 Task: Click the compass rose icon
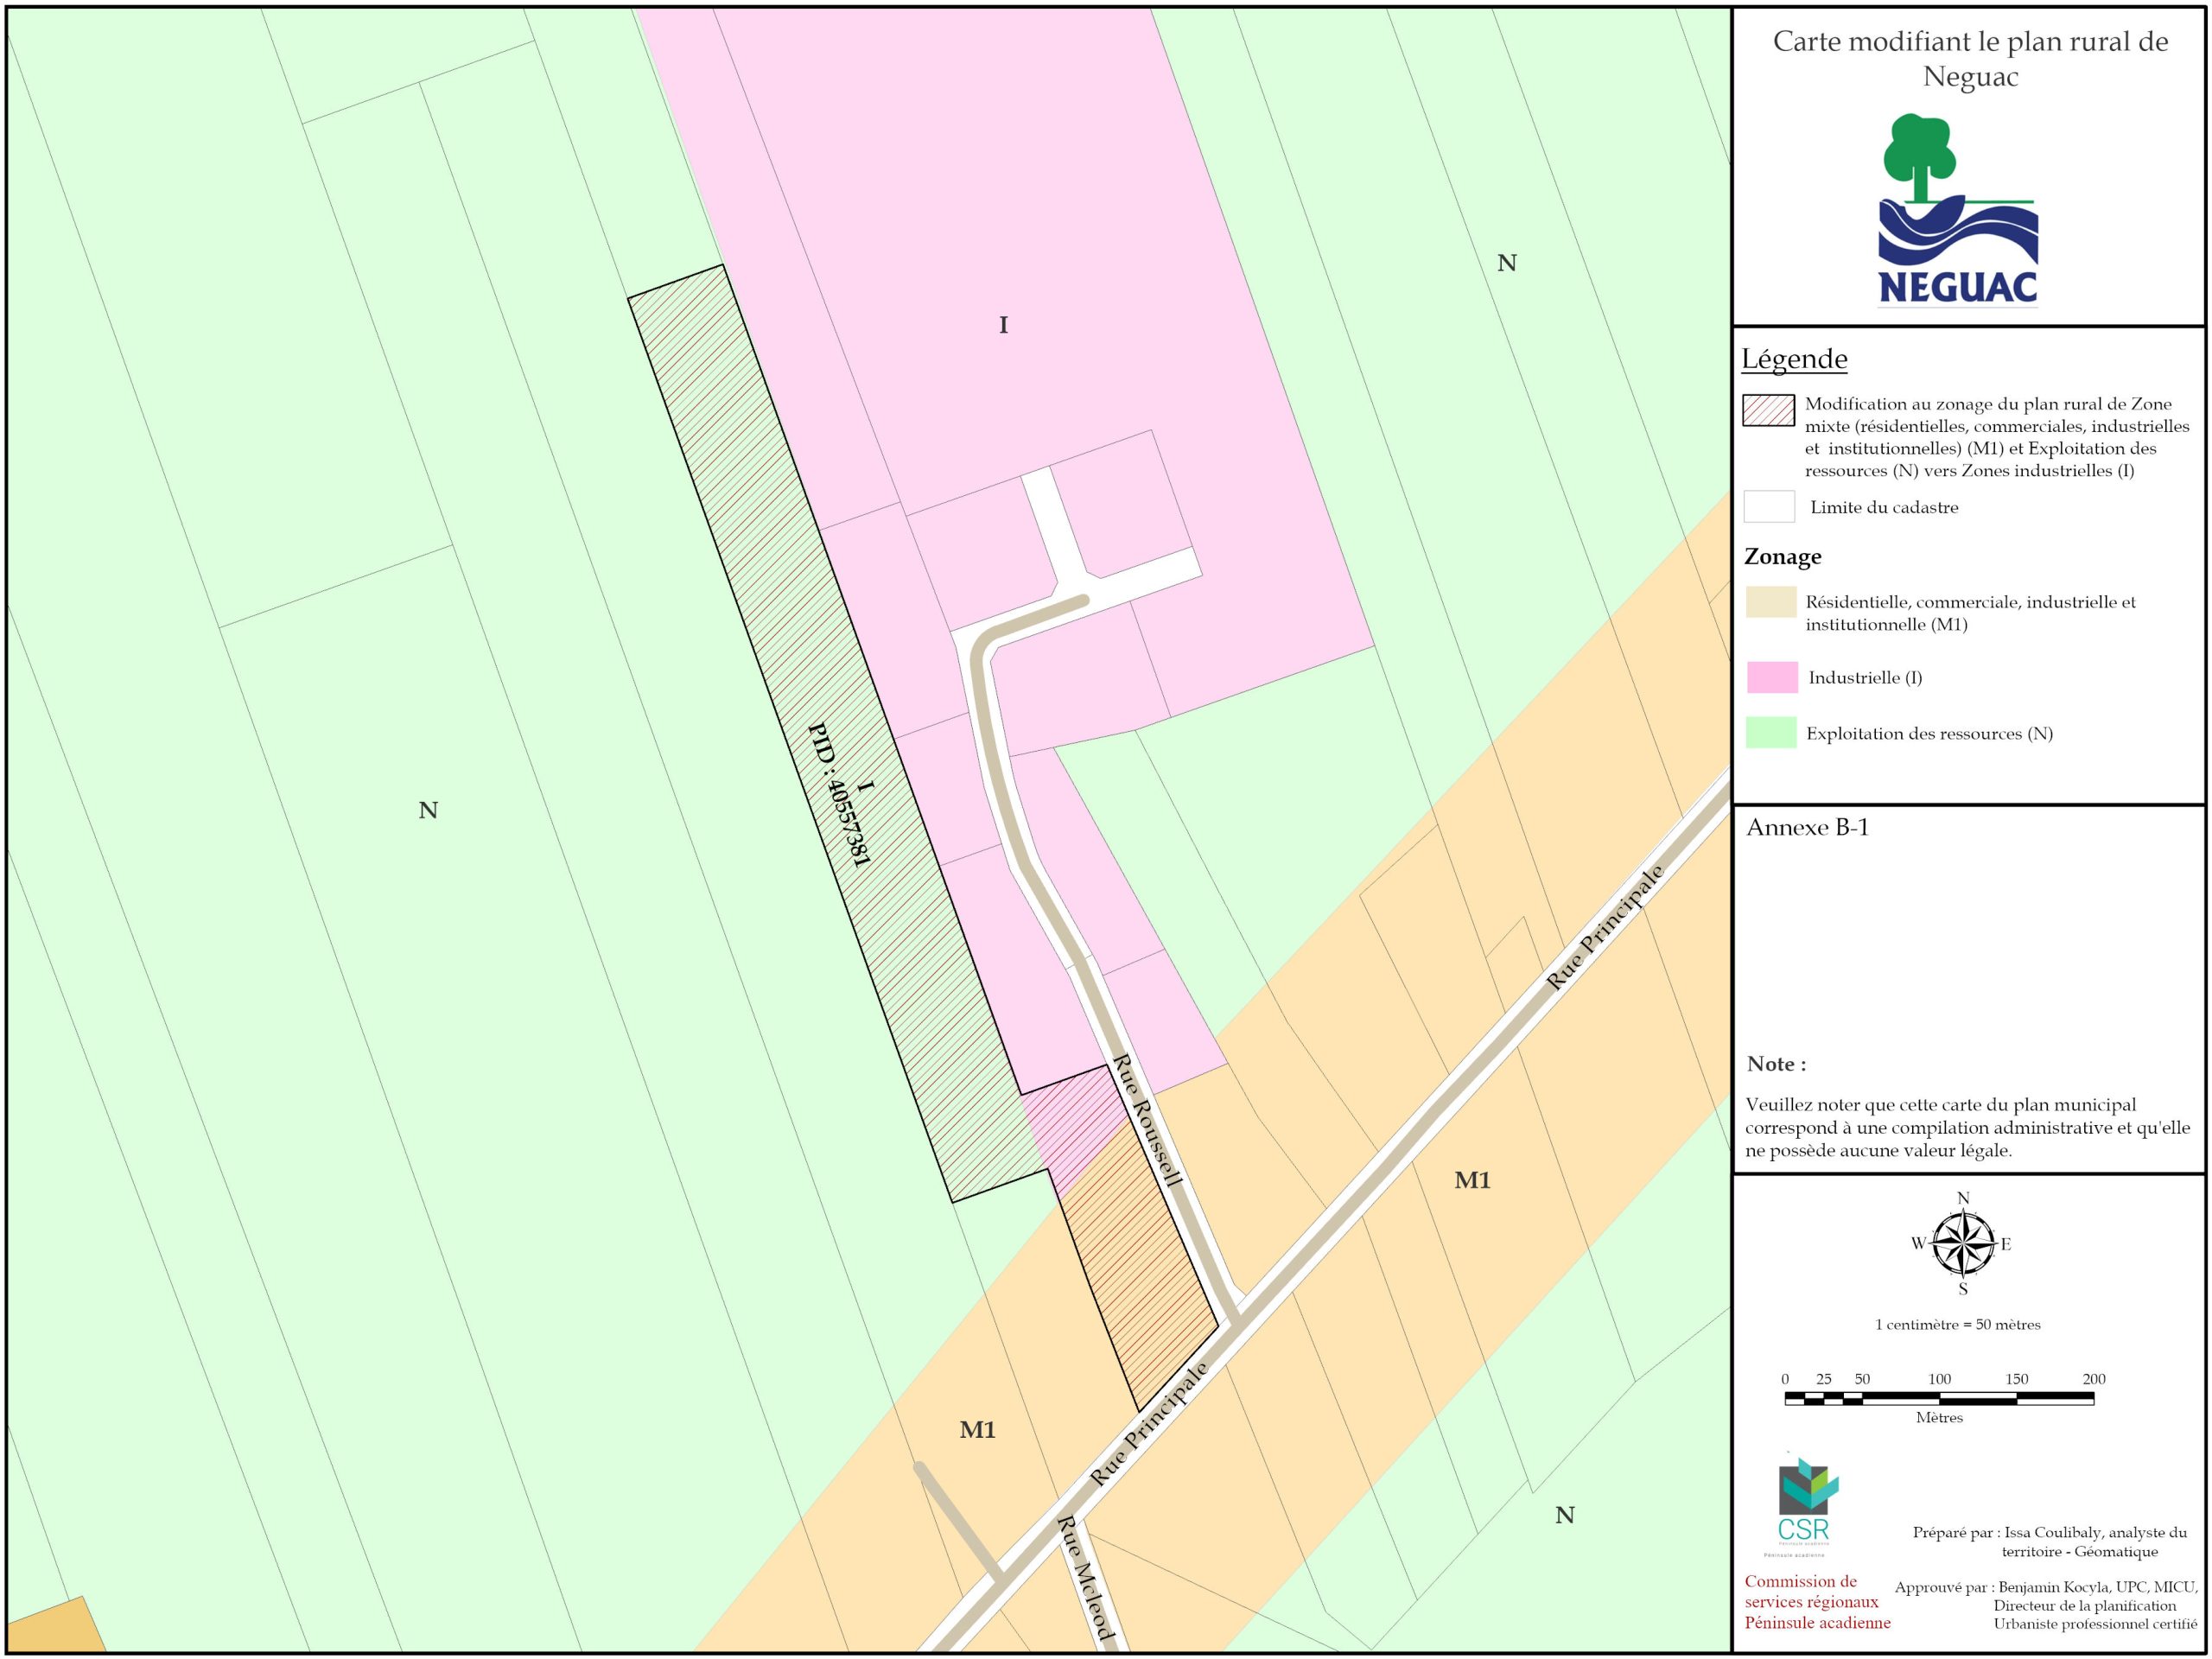tap(1963, 1243)
